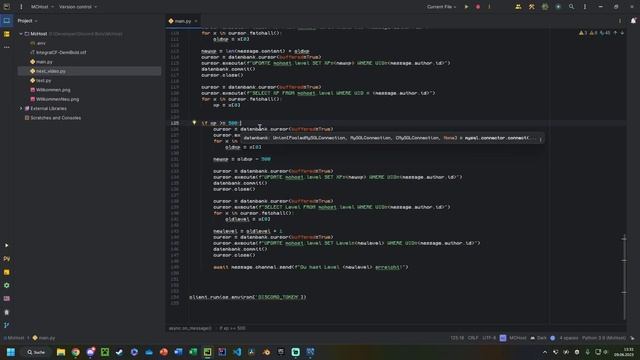Open the Current File run configuration dropdown
Viewport: 640px width, 360px height.
441,7
